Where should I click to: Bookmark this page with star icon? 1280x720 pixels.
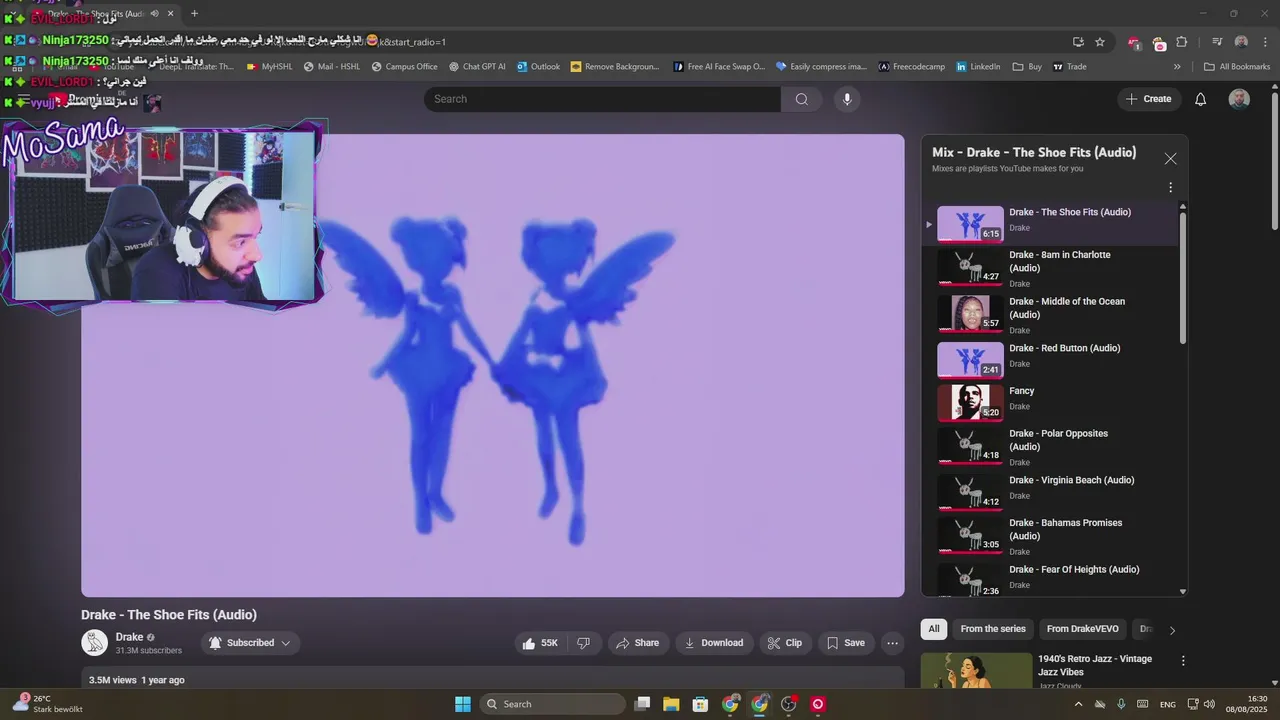point(1100,42)
